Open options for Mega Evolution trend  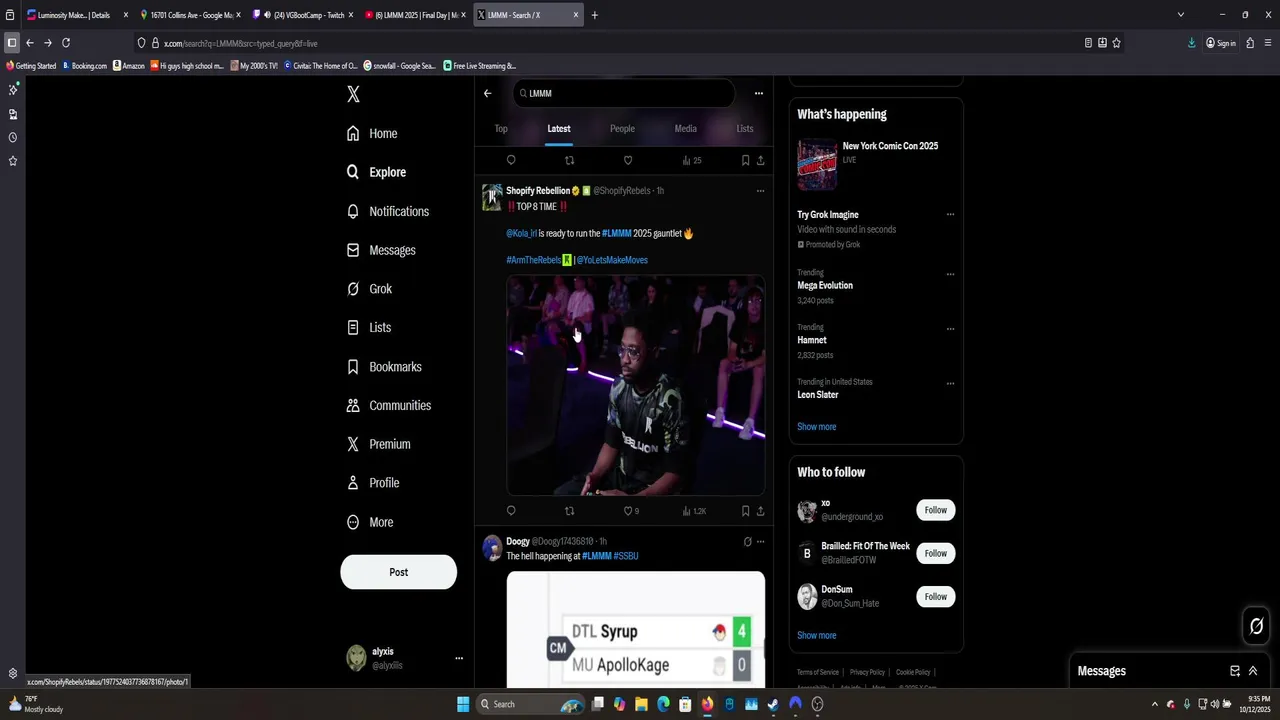click(x=950, y=274)
